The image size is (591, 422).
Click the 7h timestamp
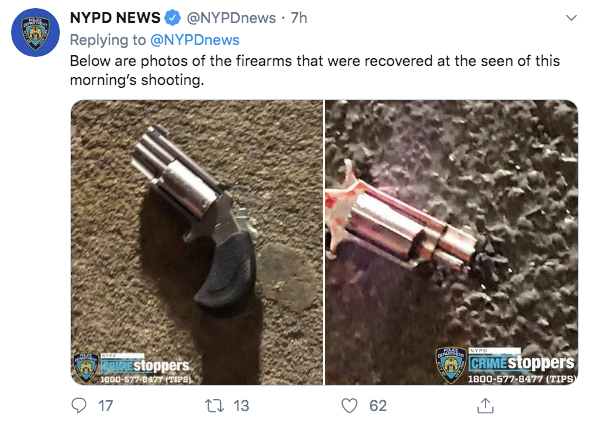299,18
